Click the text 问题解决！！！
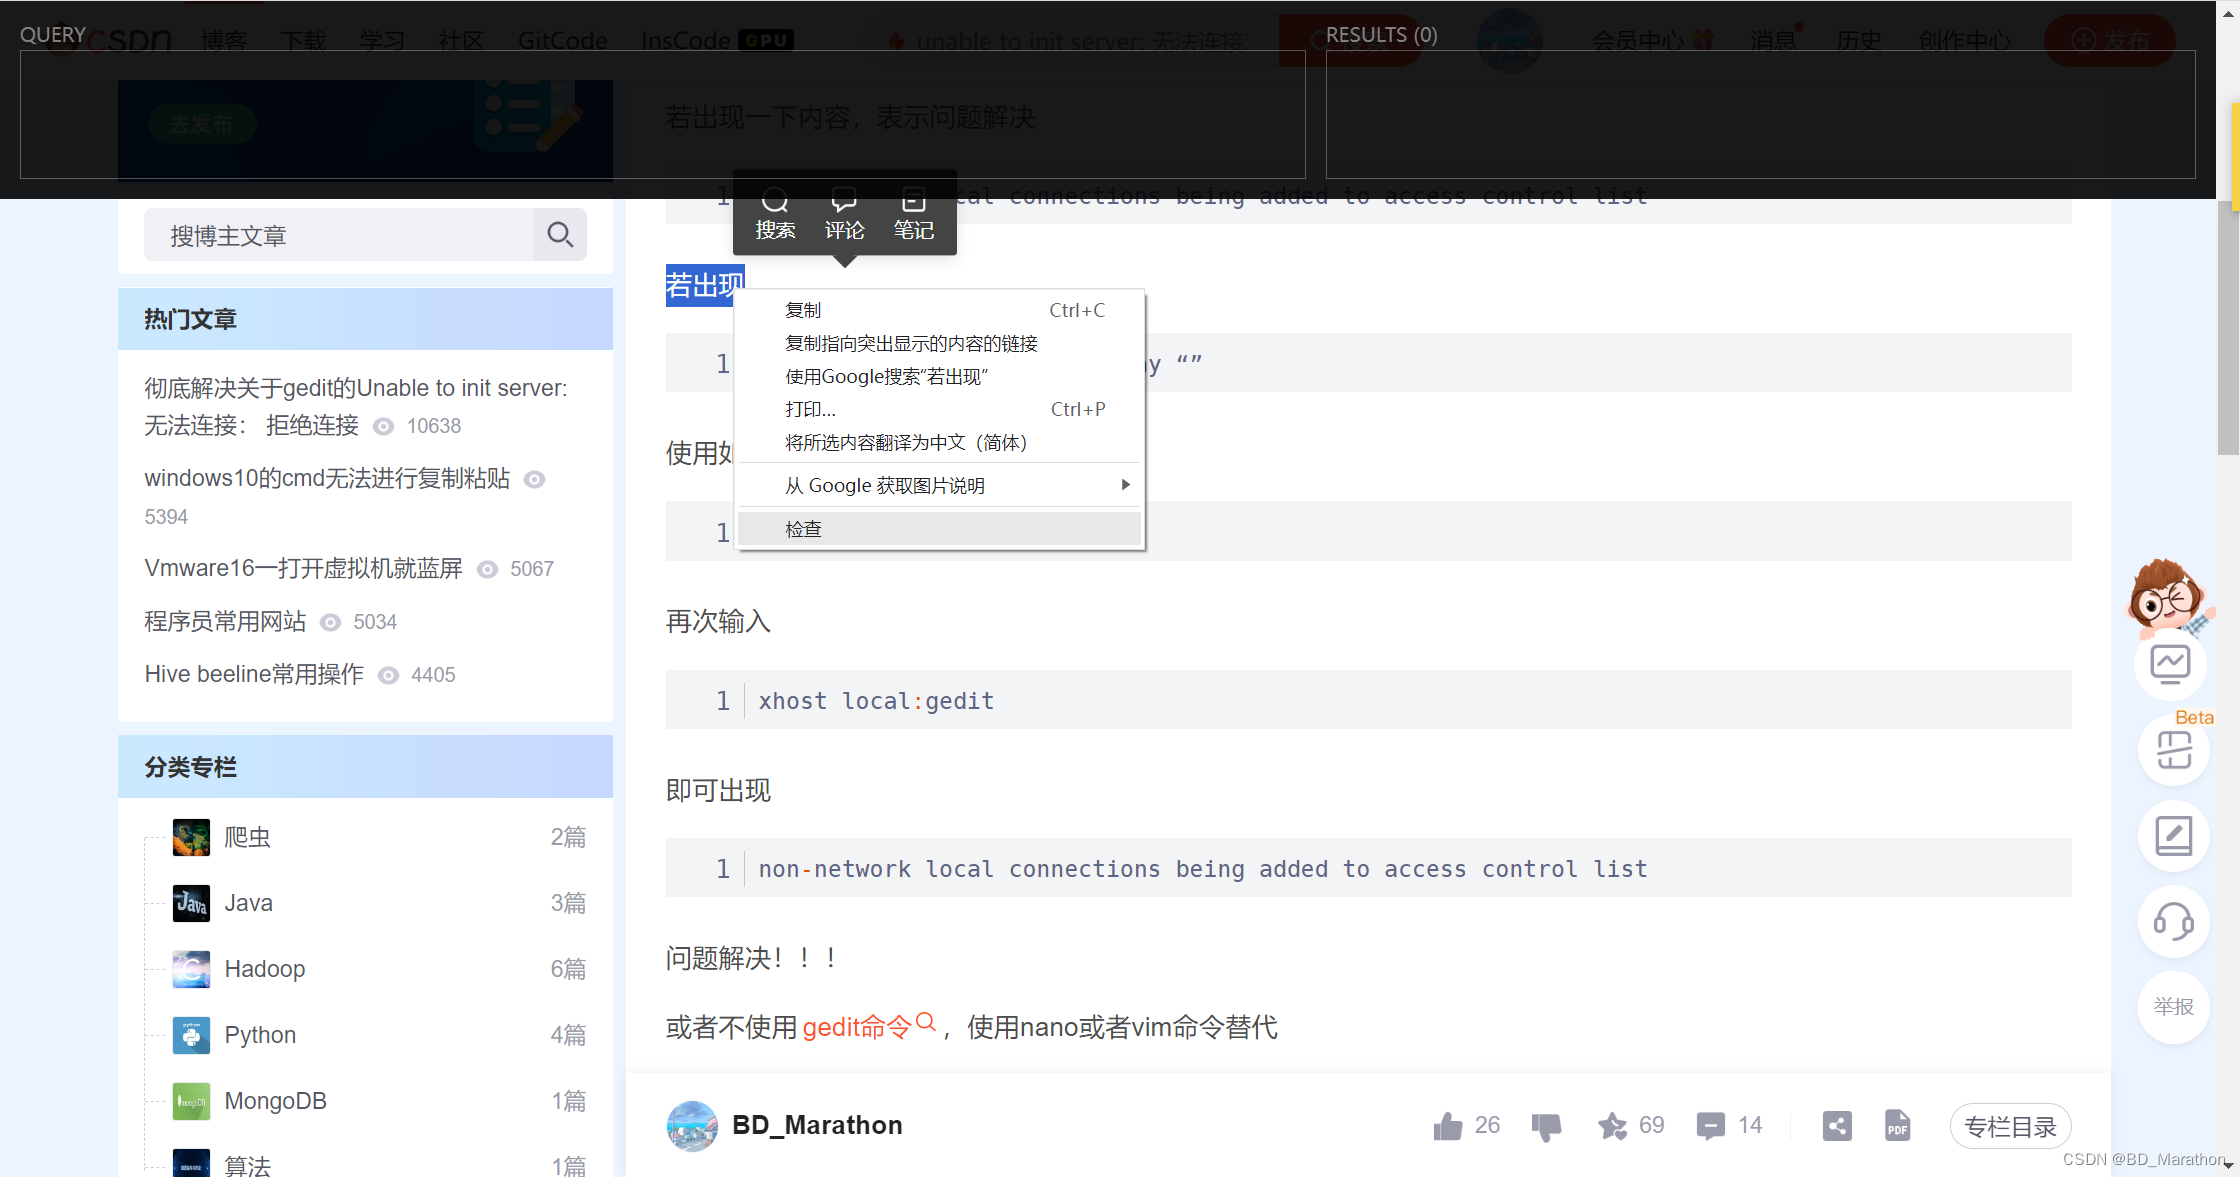This screenshot has width=2240, height=1177. (x=752, y=958)
